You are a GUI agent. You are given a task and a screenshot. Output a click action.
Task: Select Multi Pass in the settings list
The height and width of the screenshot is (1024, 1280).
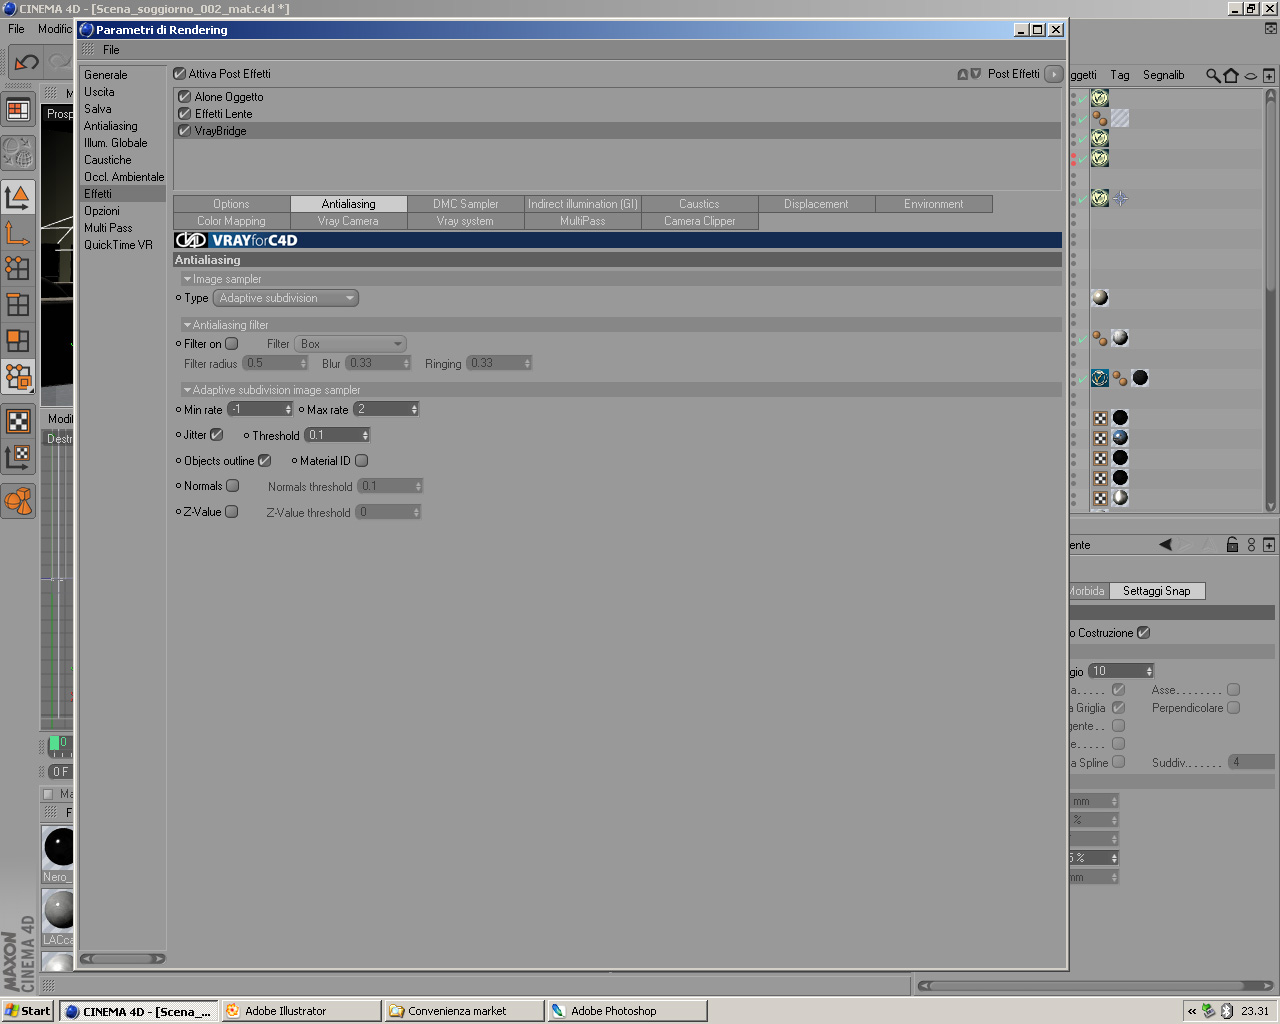108,228
